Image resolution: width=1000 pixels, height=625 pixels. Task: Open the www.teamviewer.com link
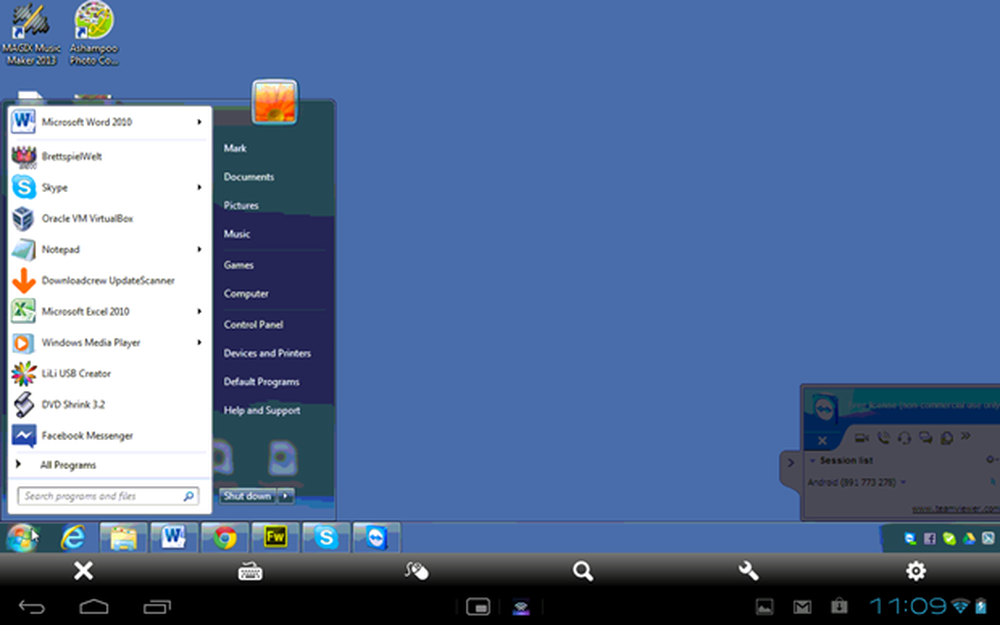click(955, 509)
